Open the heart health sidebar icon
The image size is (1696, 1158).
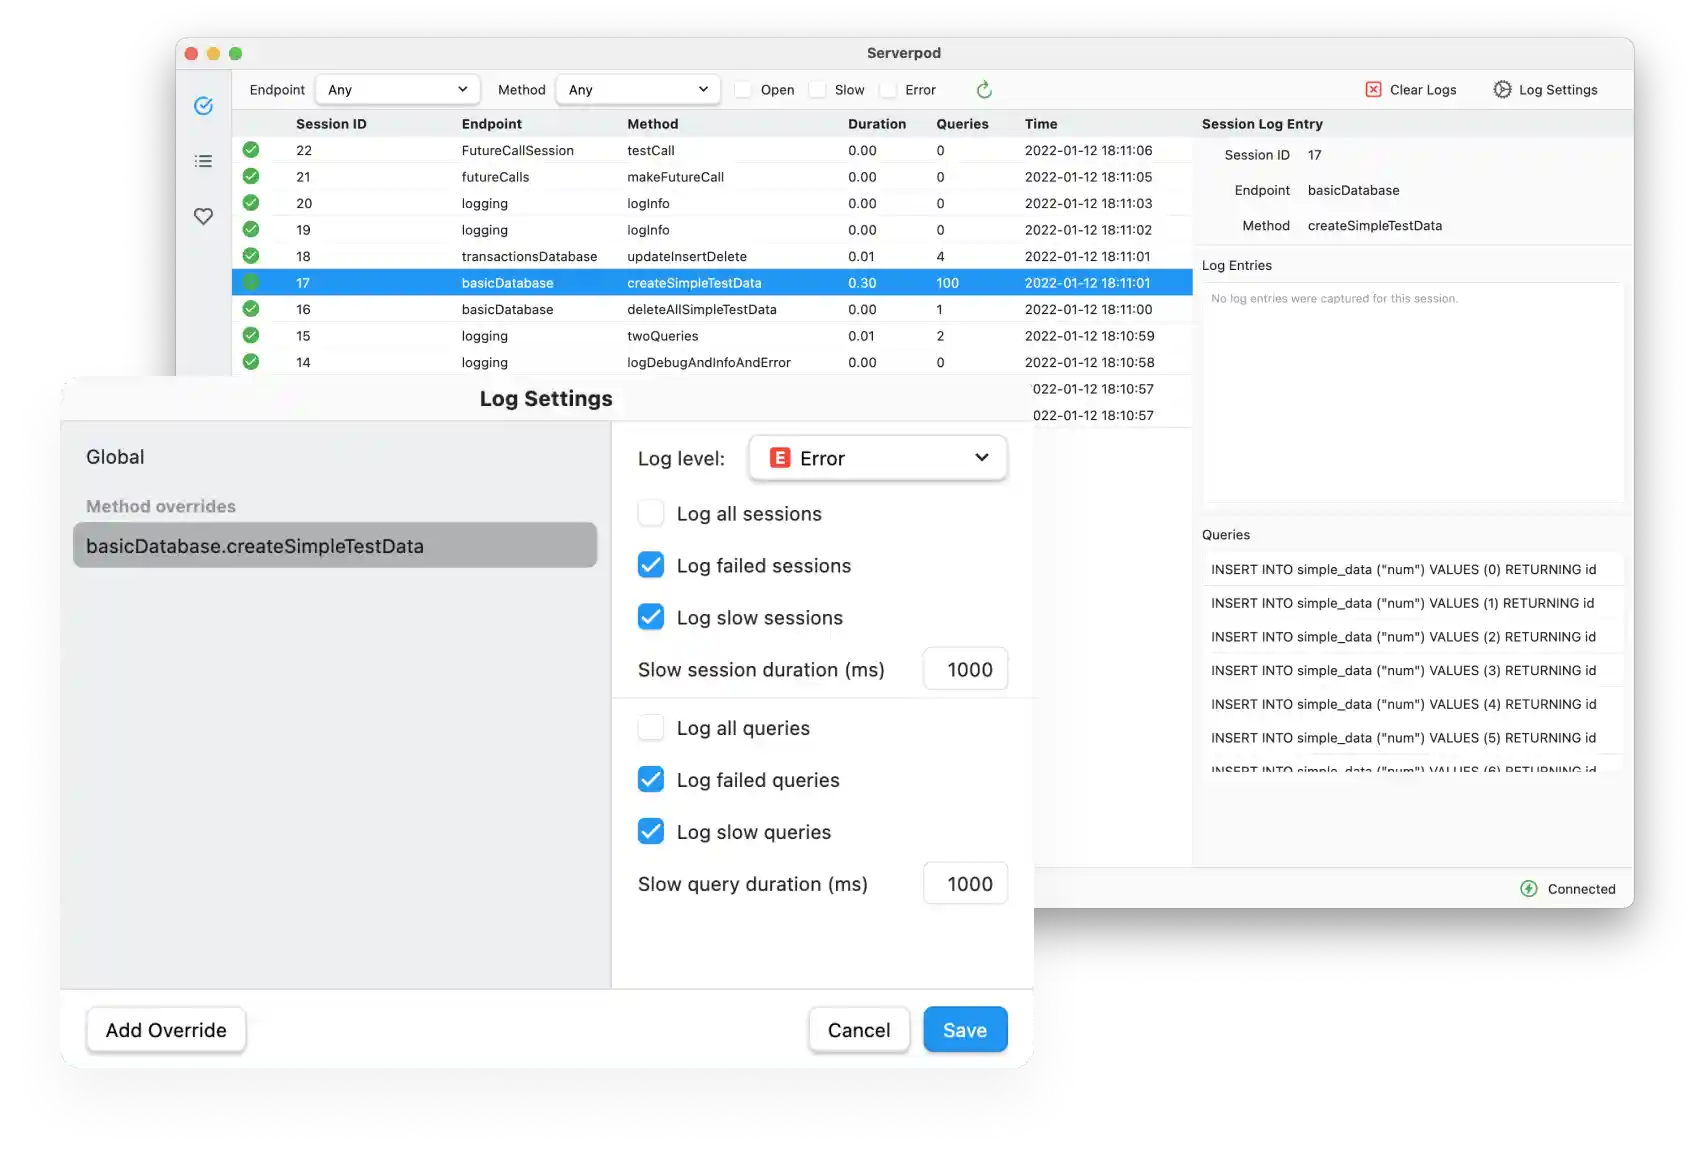click(203, 216)
